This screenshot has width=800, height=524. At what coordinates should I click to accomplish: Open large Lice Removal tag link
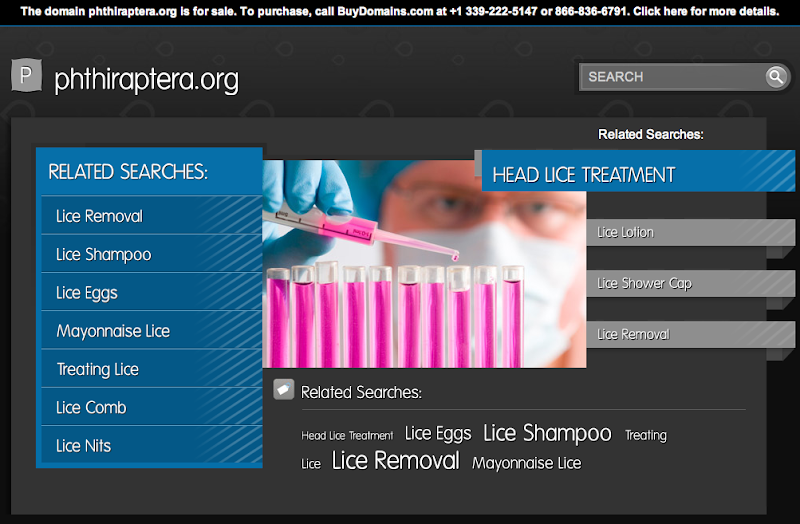[395, 461]
